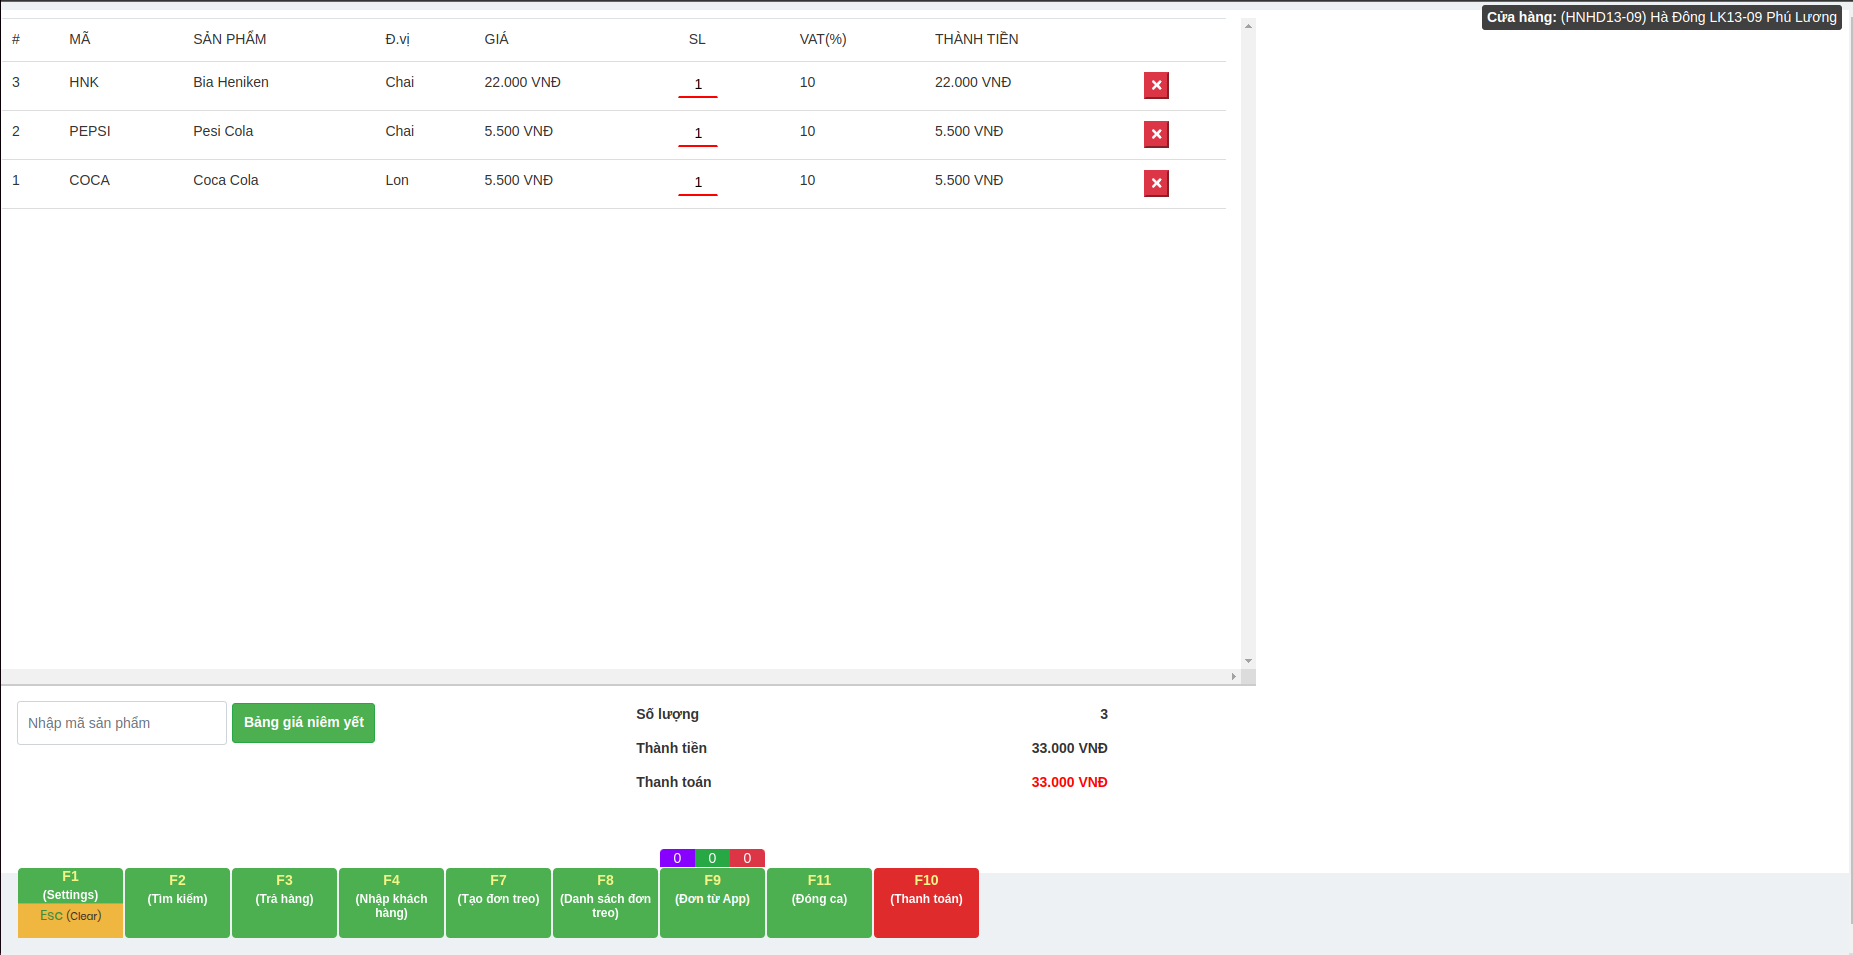Click the purple order count badge
The width and height of the screenshot is (1853, 955).
[677, 858]
